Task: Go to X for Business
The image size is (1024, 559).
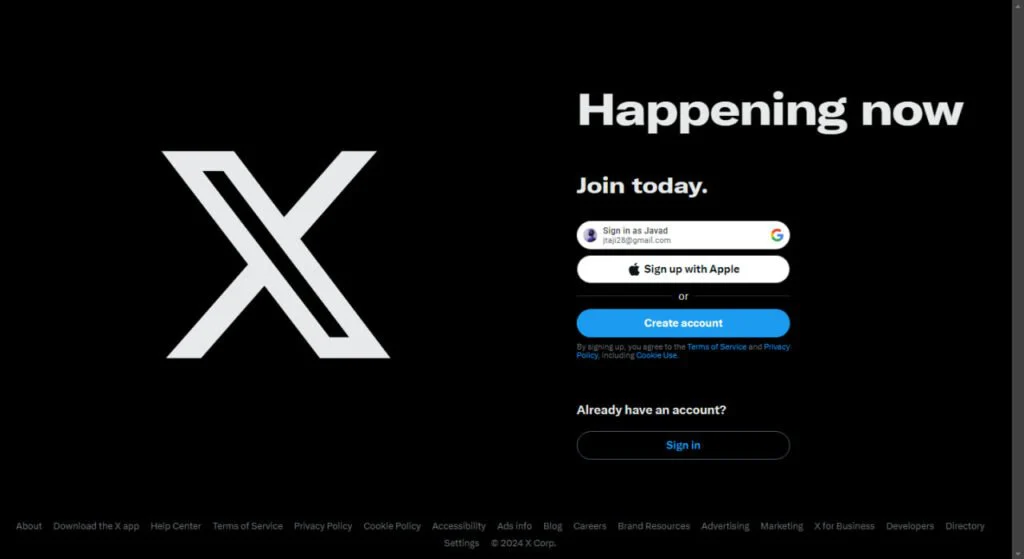Action: point(844,526)
